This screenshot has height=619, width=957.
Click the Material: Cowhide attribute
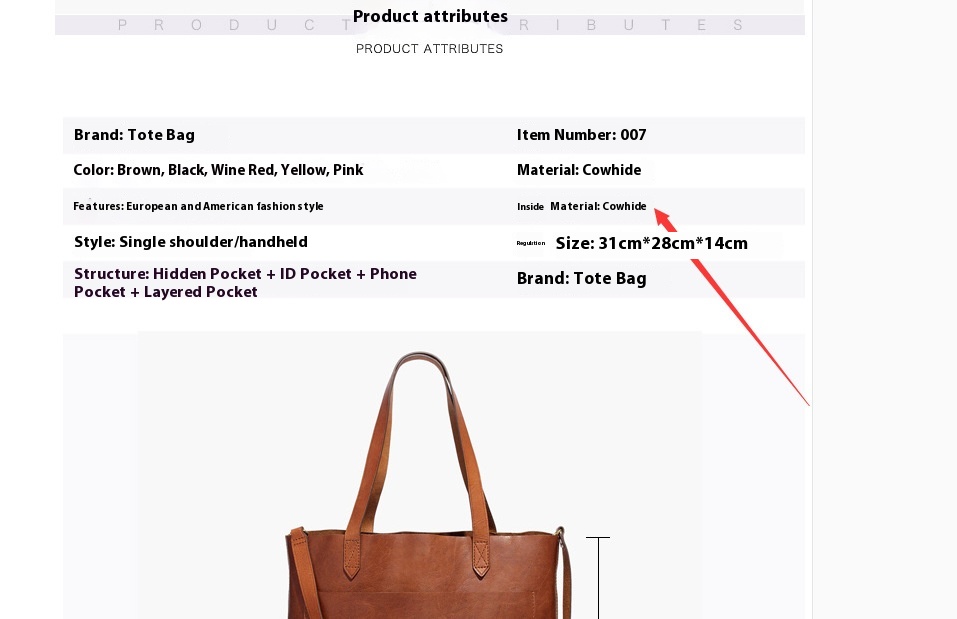579,170
